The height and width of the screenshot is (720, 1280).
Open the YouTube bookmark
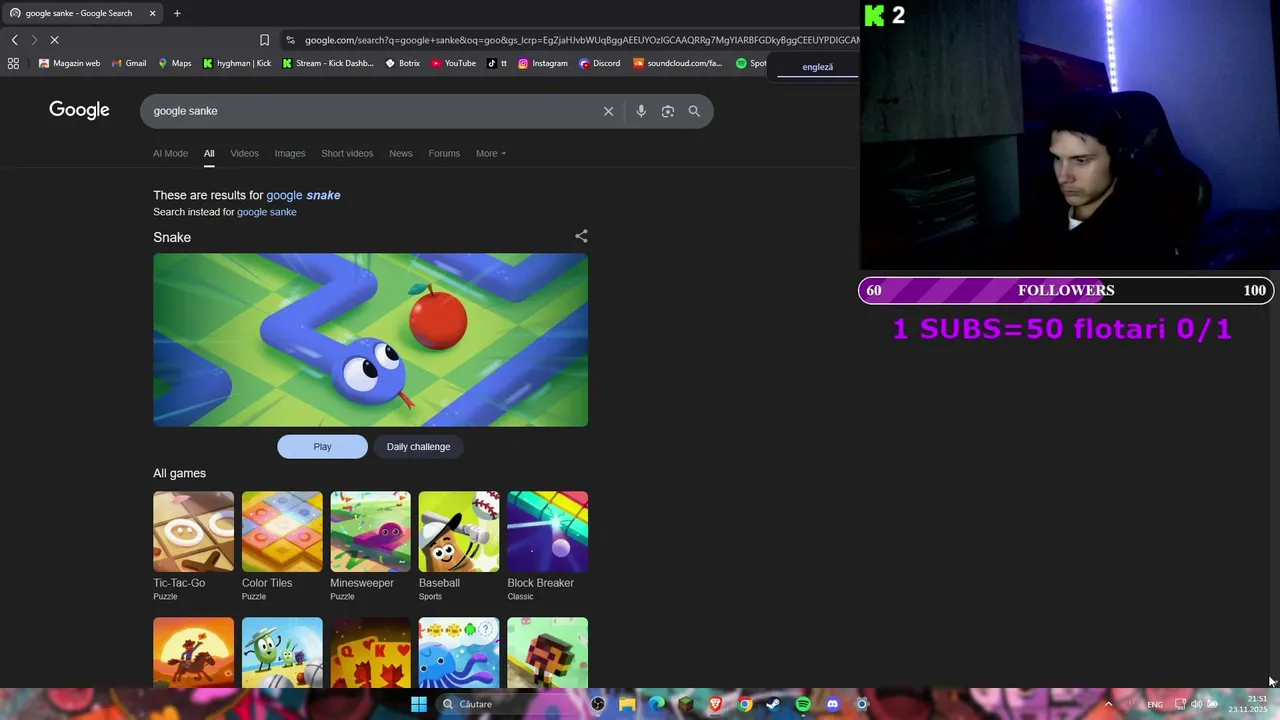453,63
